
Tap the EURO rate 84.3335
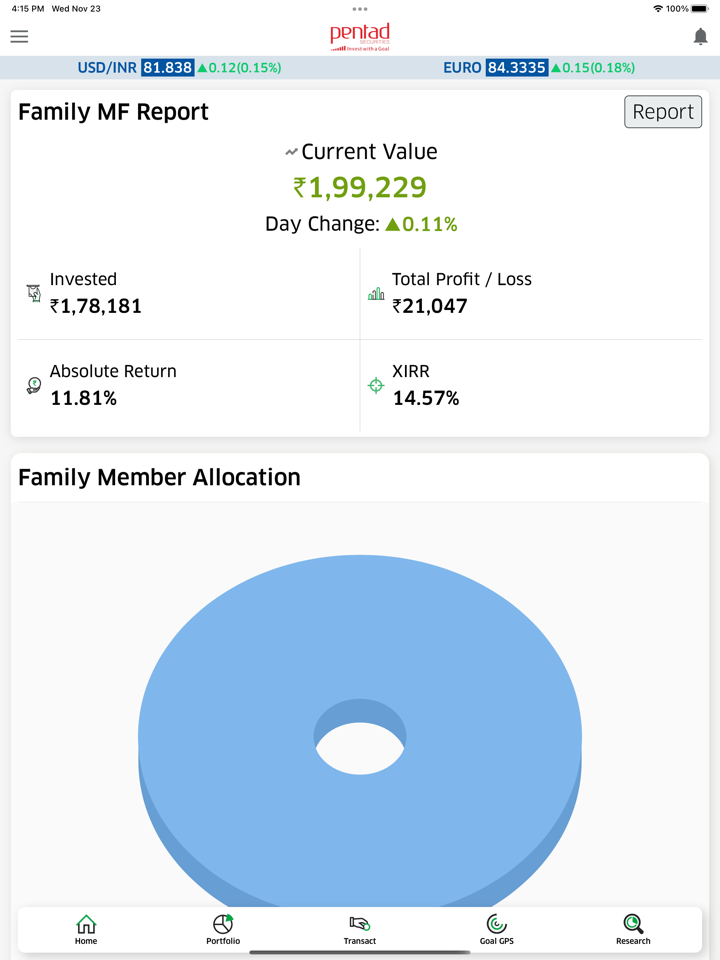click(516, 68)
